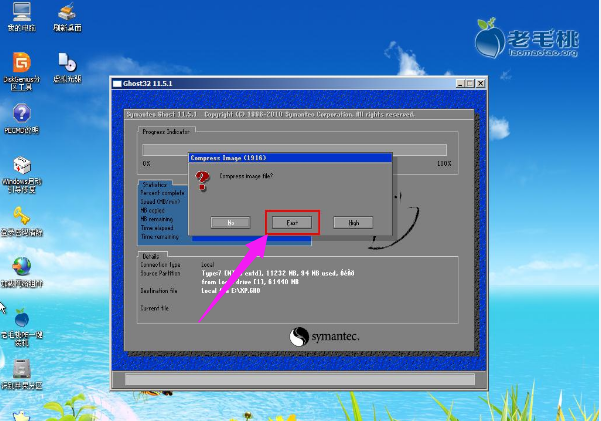Click the red question mark dialog icon
This screenshot has width=601, height=421.
[203, 180]
